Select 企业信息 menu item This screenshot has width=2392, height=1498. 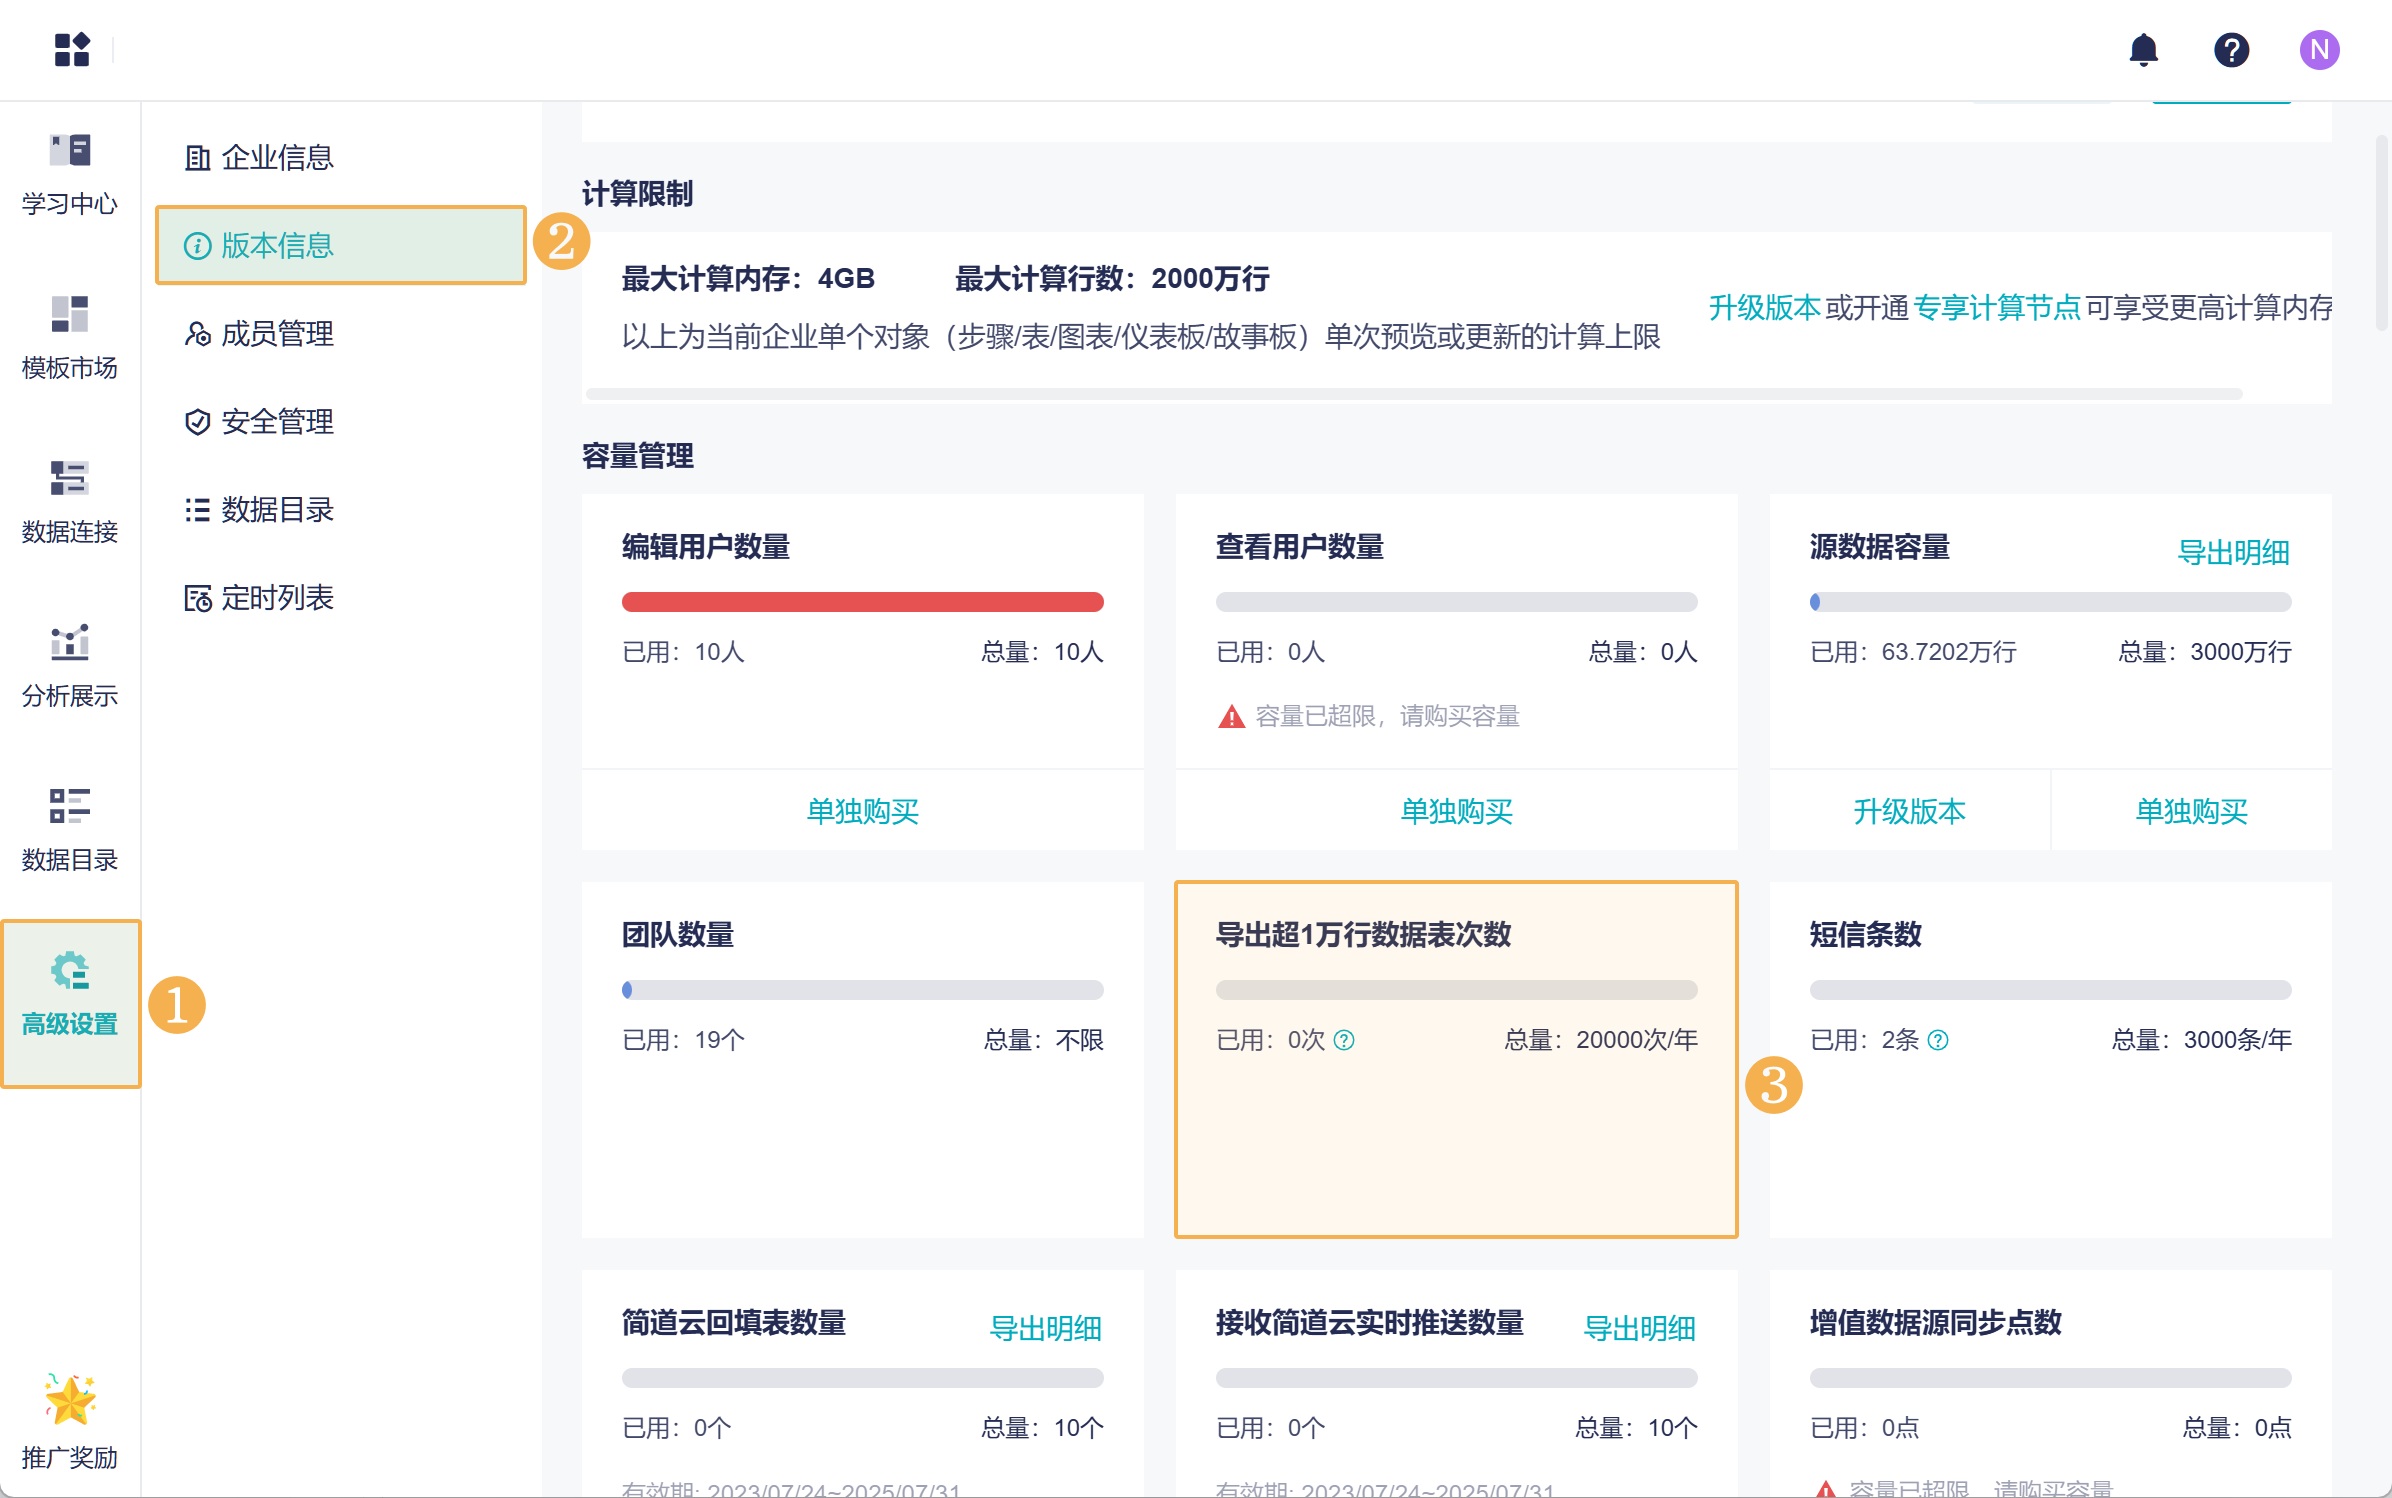pos(276,157)
